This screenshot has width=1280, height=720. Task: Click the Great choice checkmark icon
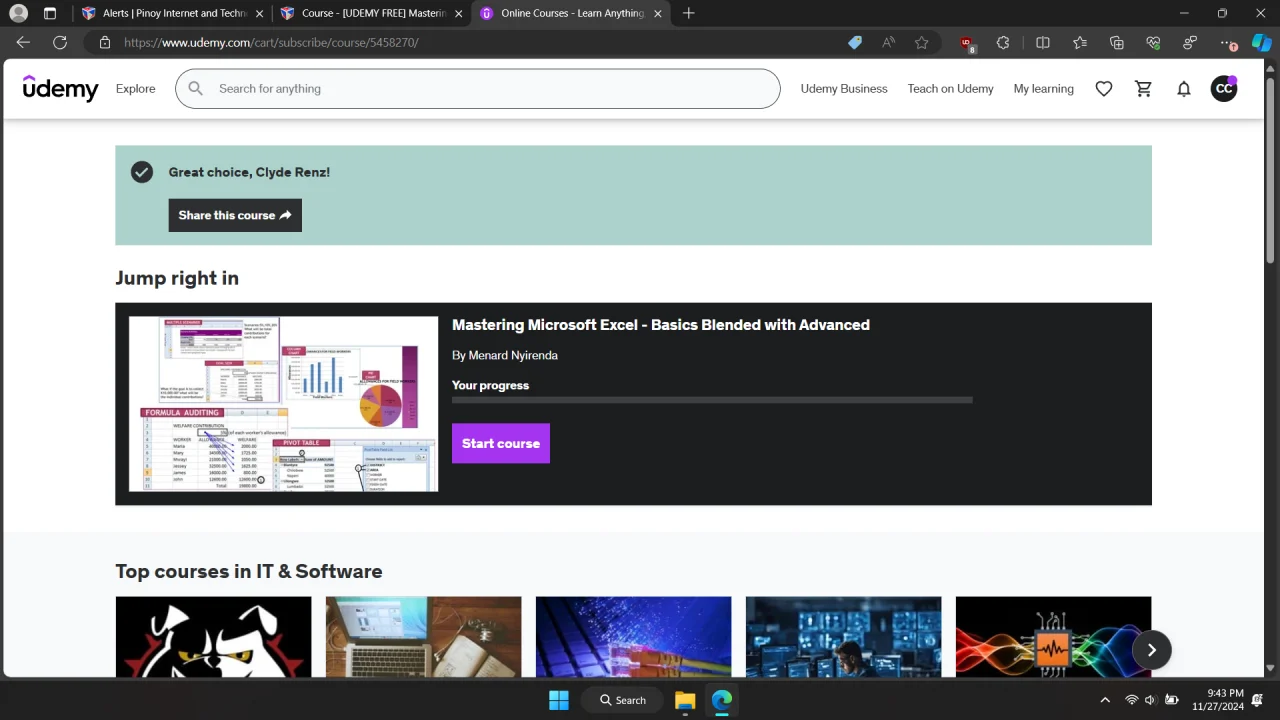(142, 172)
